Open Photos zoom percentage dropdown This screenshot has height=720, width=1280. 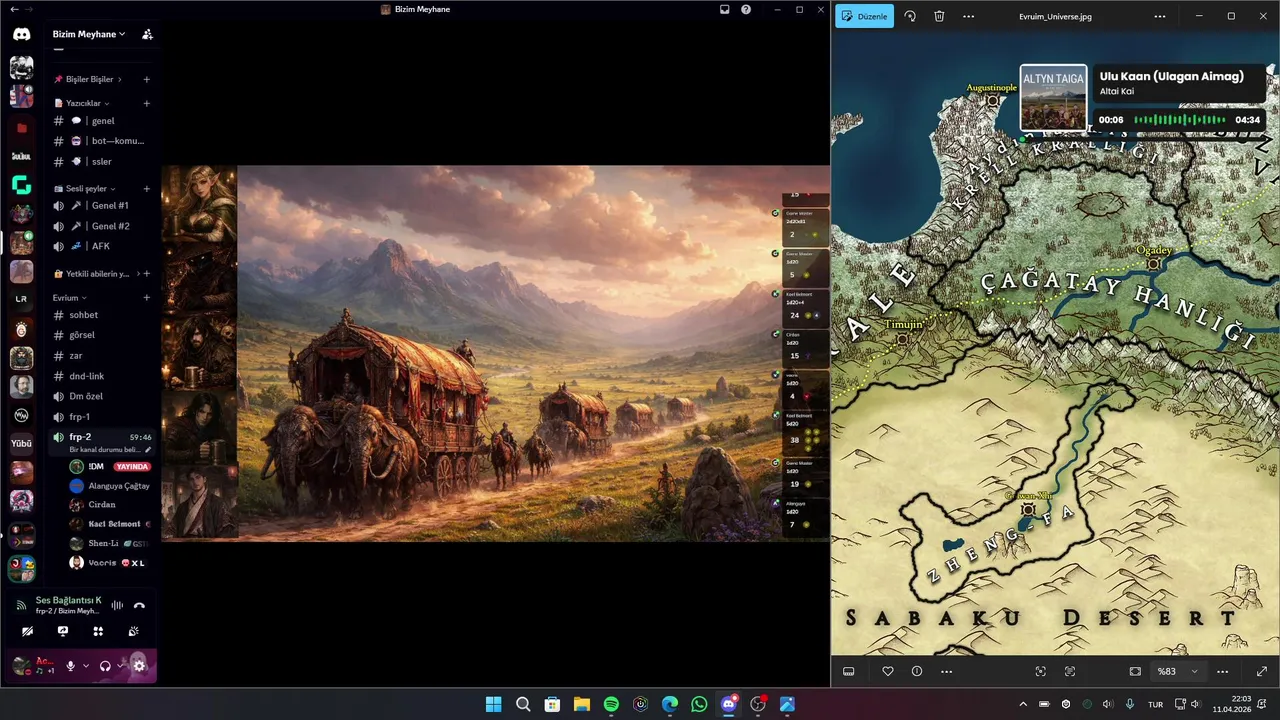click(1178, 671)
